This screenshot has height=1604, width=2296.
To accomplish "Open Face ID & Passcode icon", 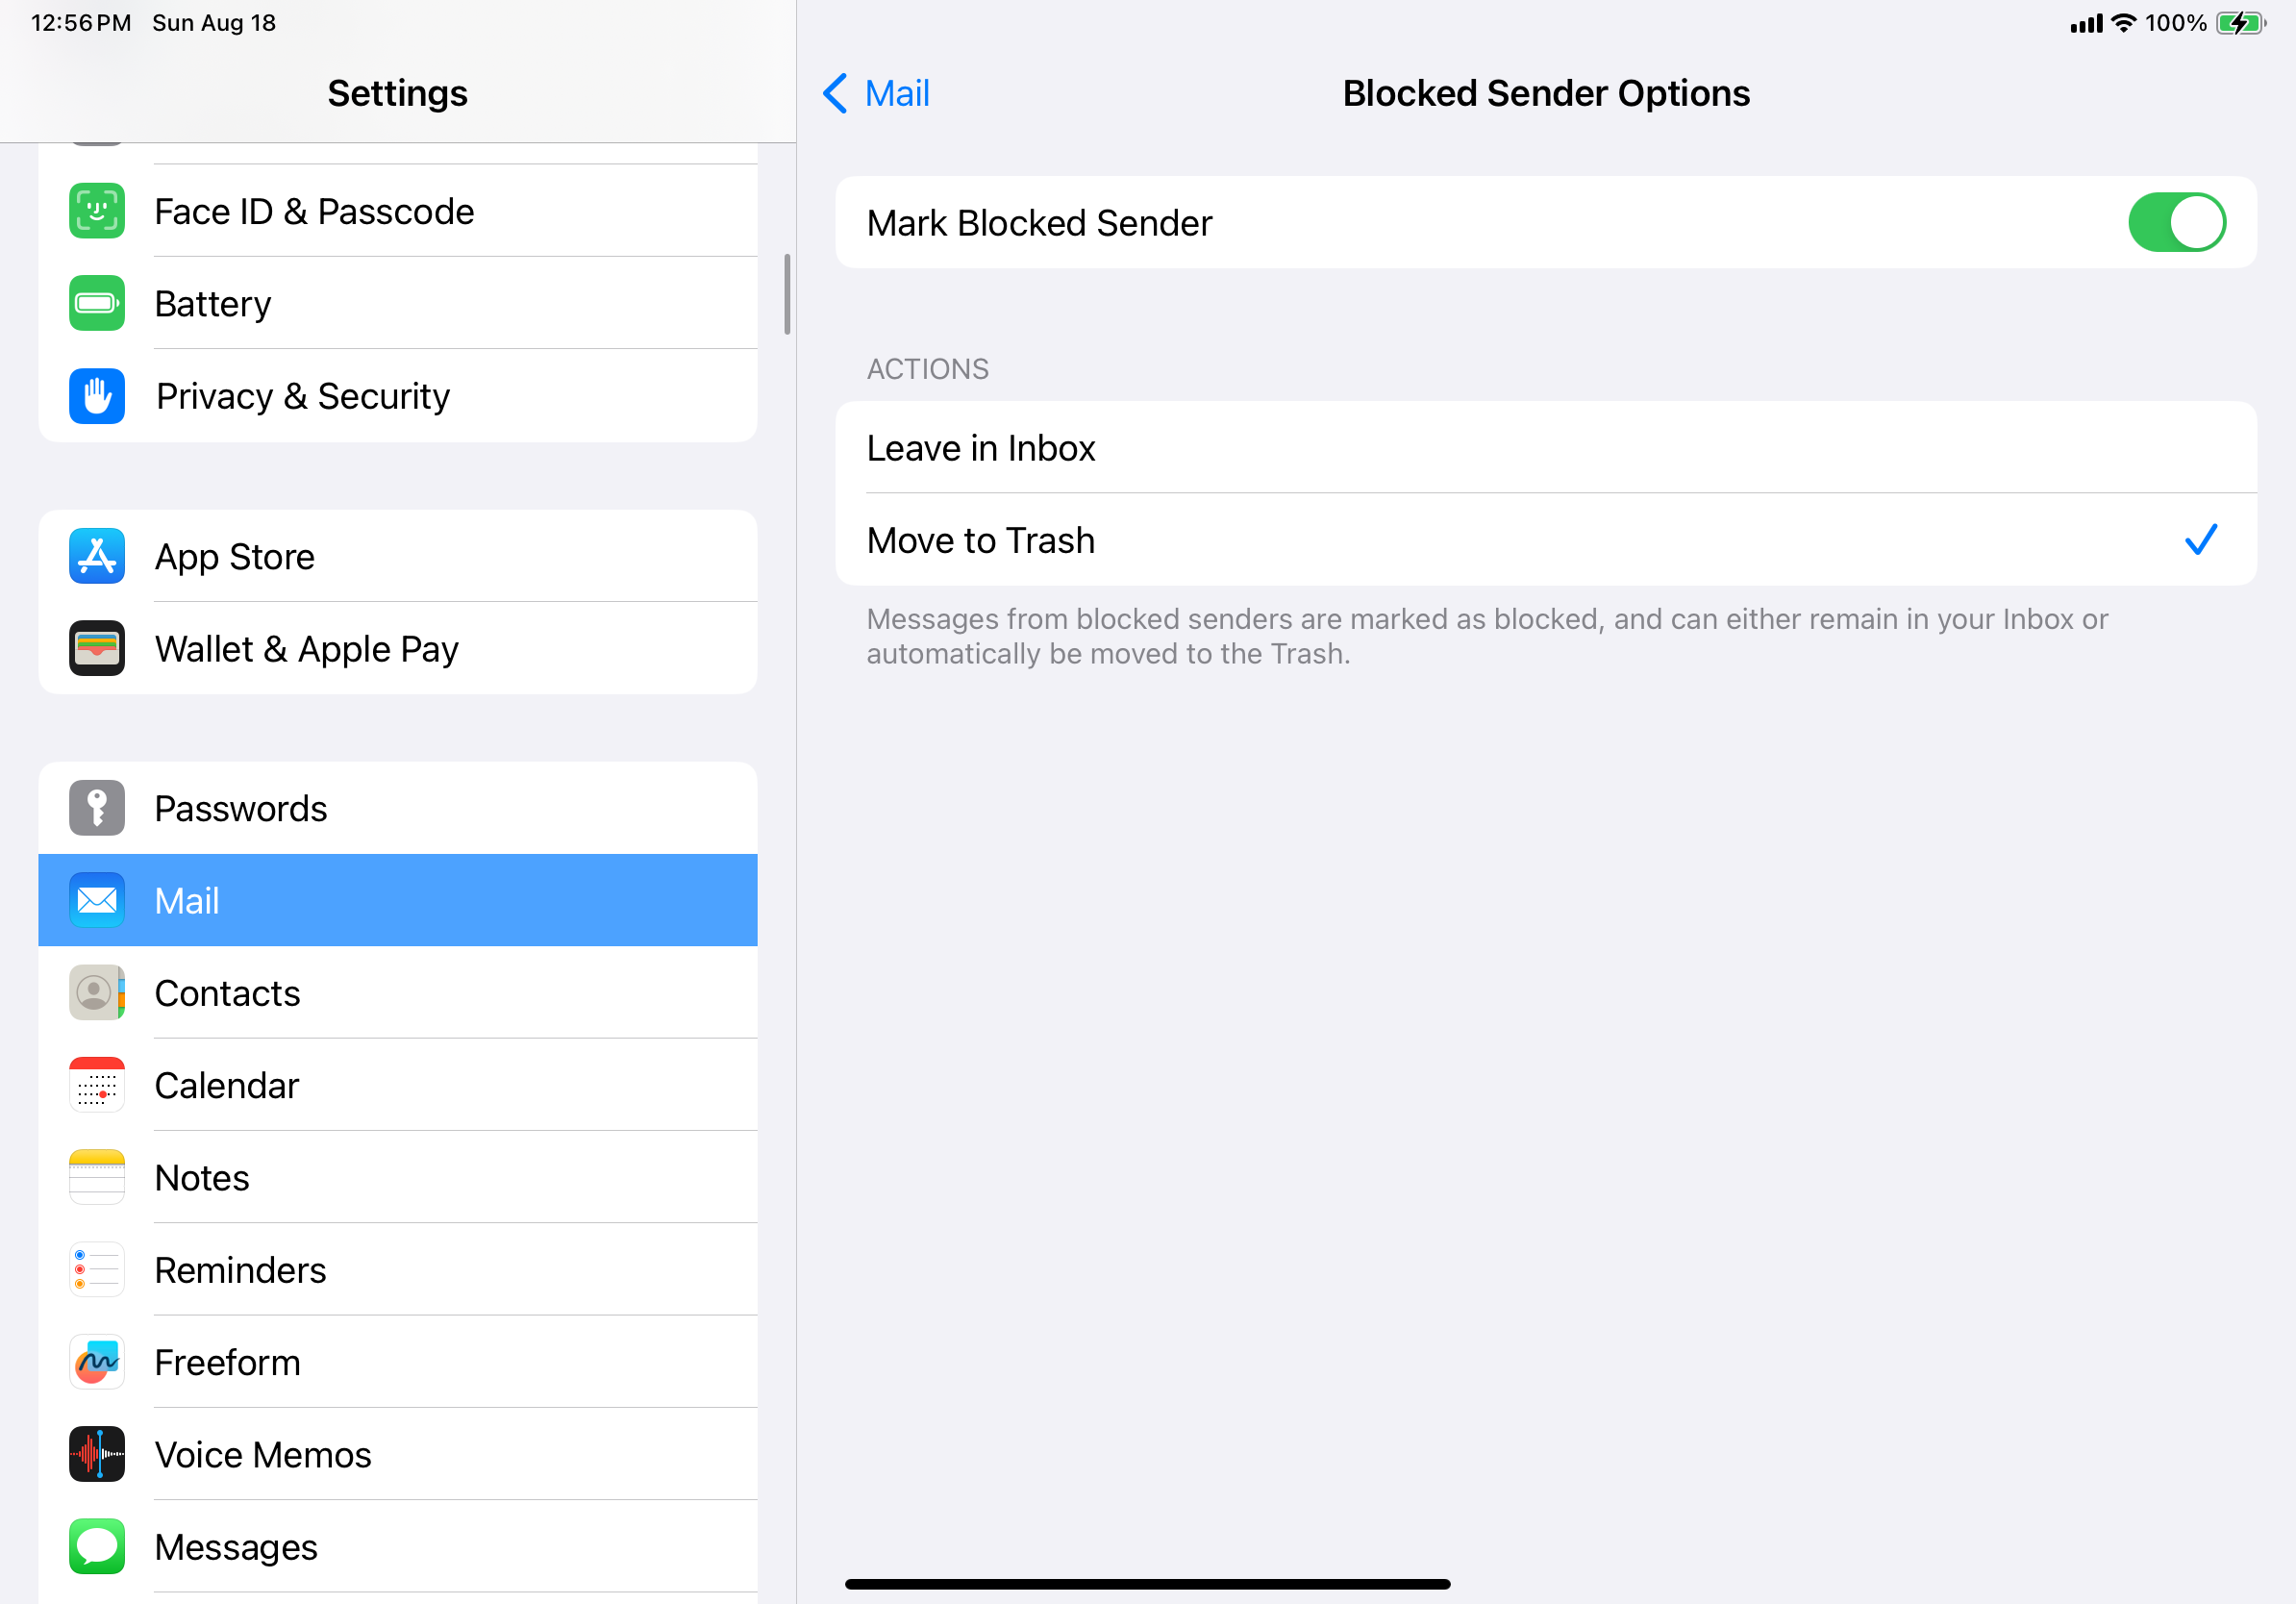I will click(97, 211).
